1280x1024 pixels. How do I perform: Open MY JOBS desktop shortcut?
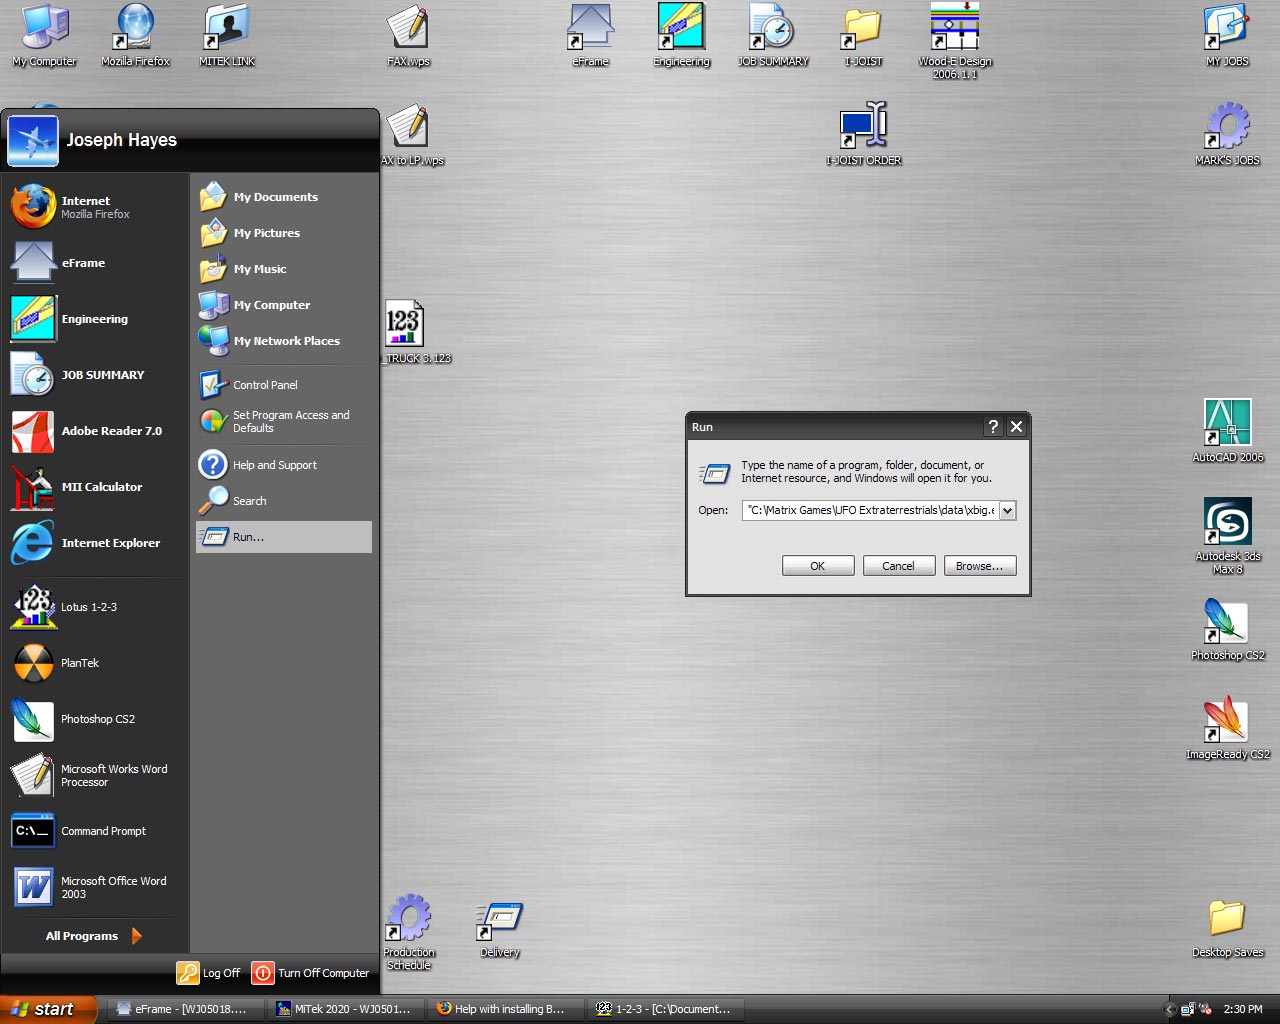1227,36
